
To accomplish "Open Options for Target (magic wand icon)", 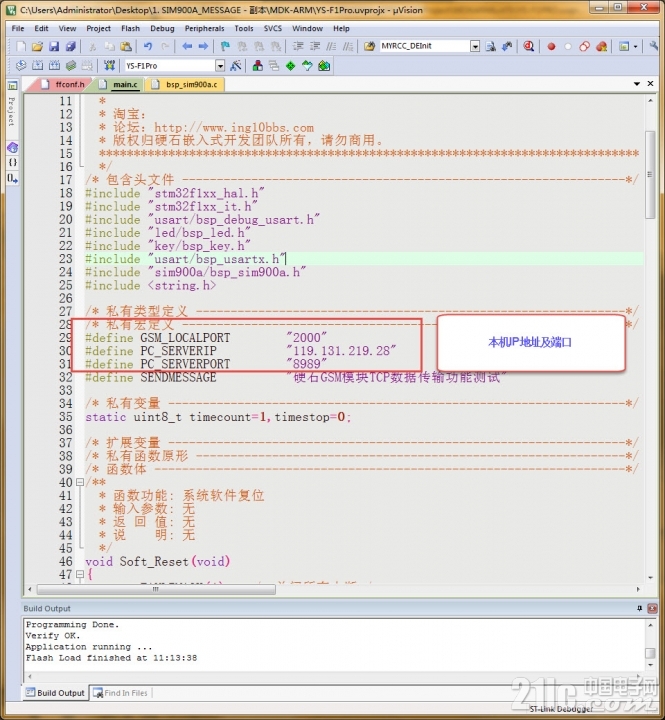I will (236, 66).
